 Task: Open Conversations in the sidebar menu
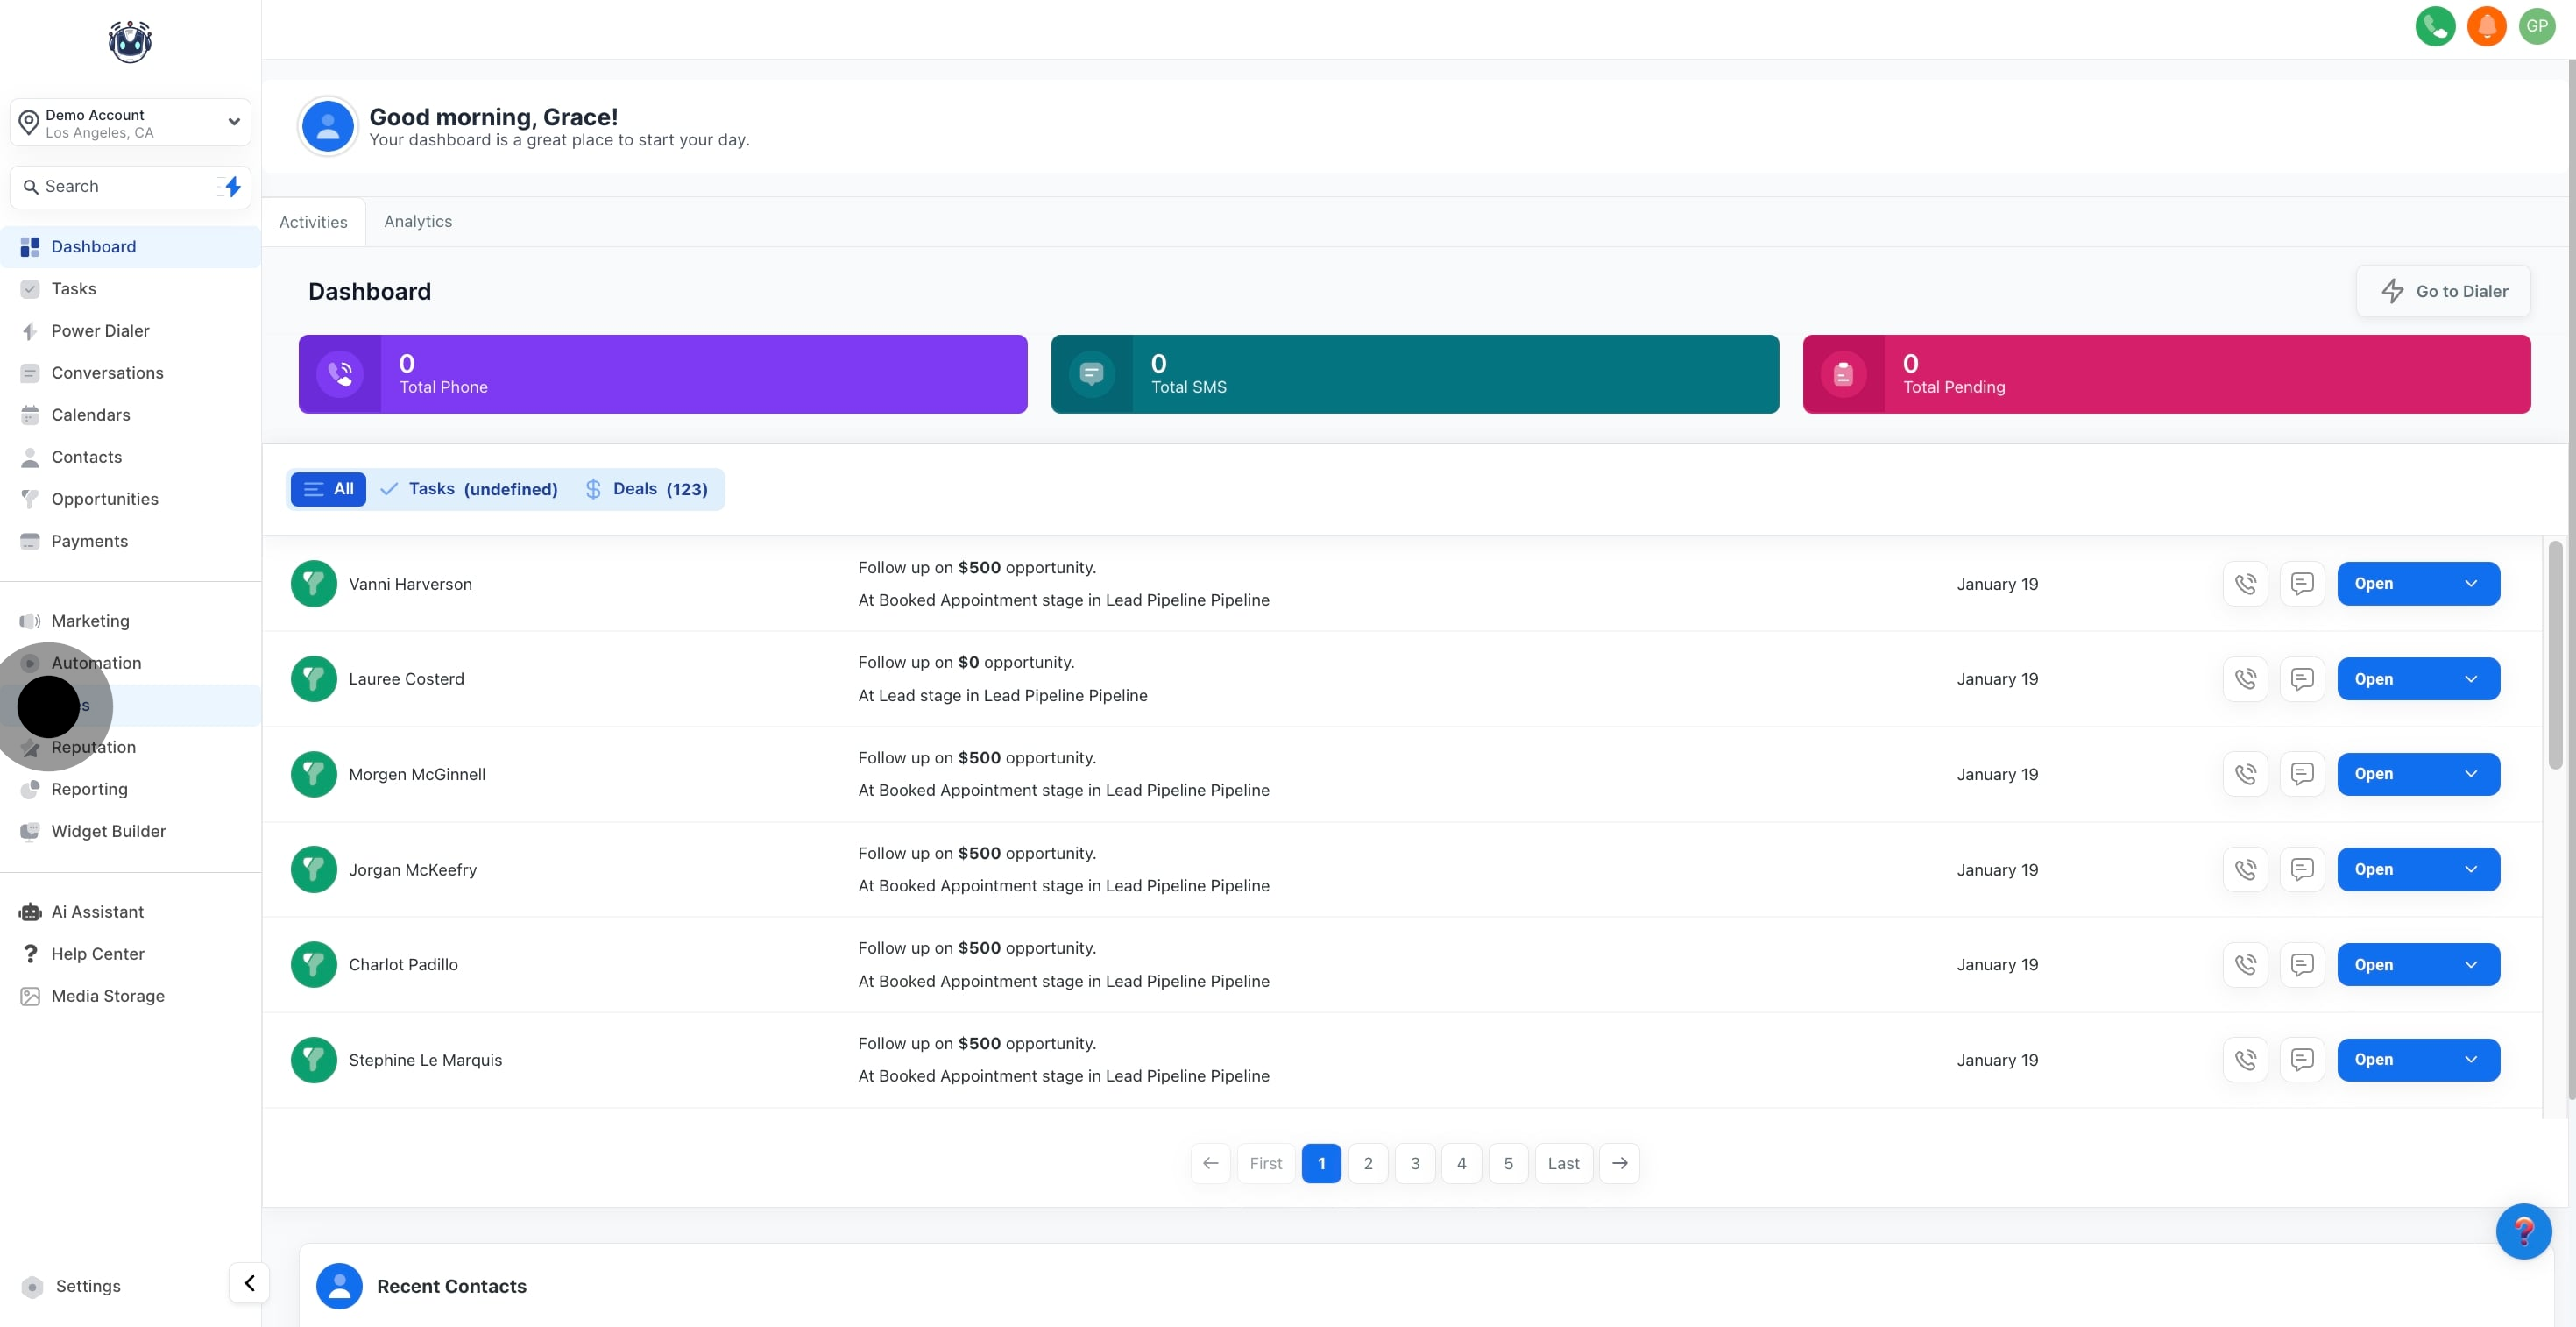[x=107, y=373]
